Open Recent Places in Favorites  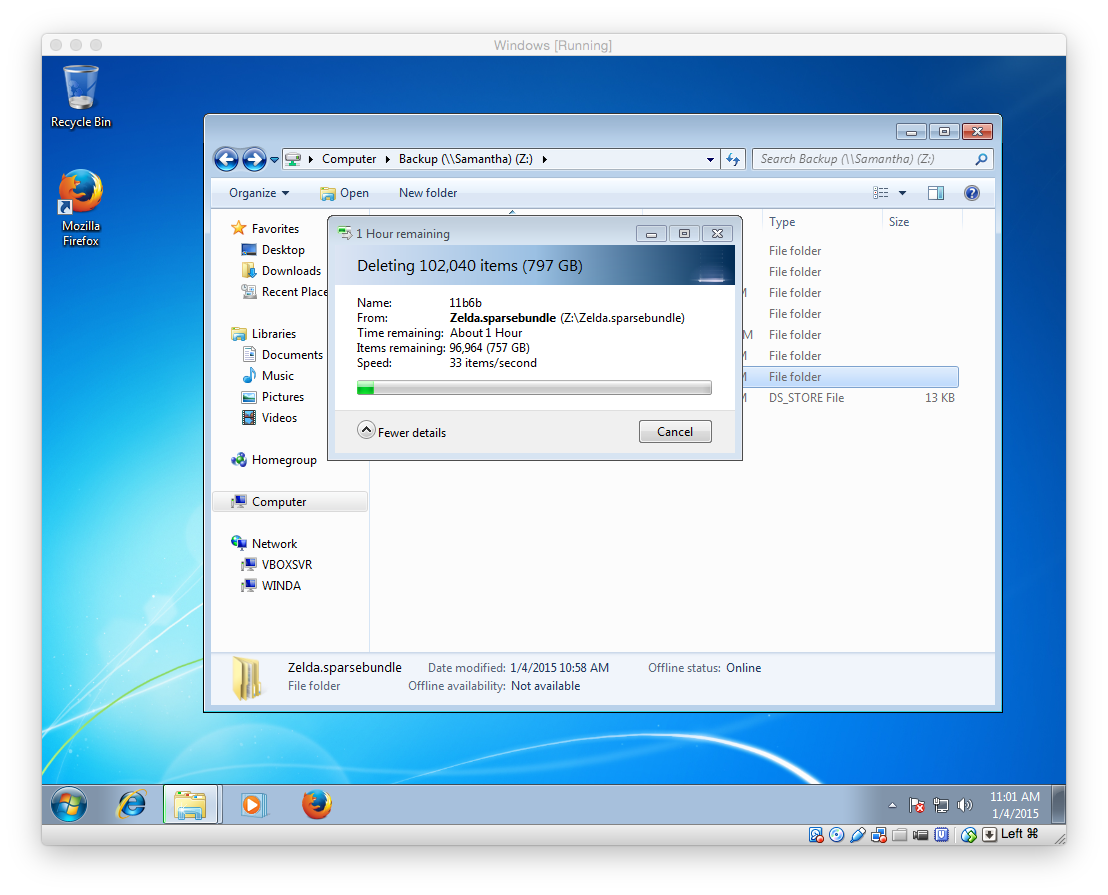[x=284, y=292]
